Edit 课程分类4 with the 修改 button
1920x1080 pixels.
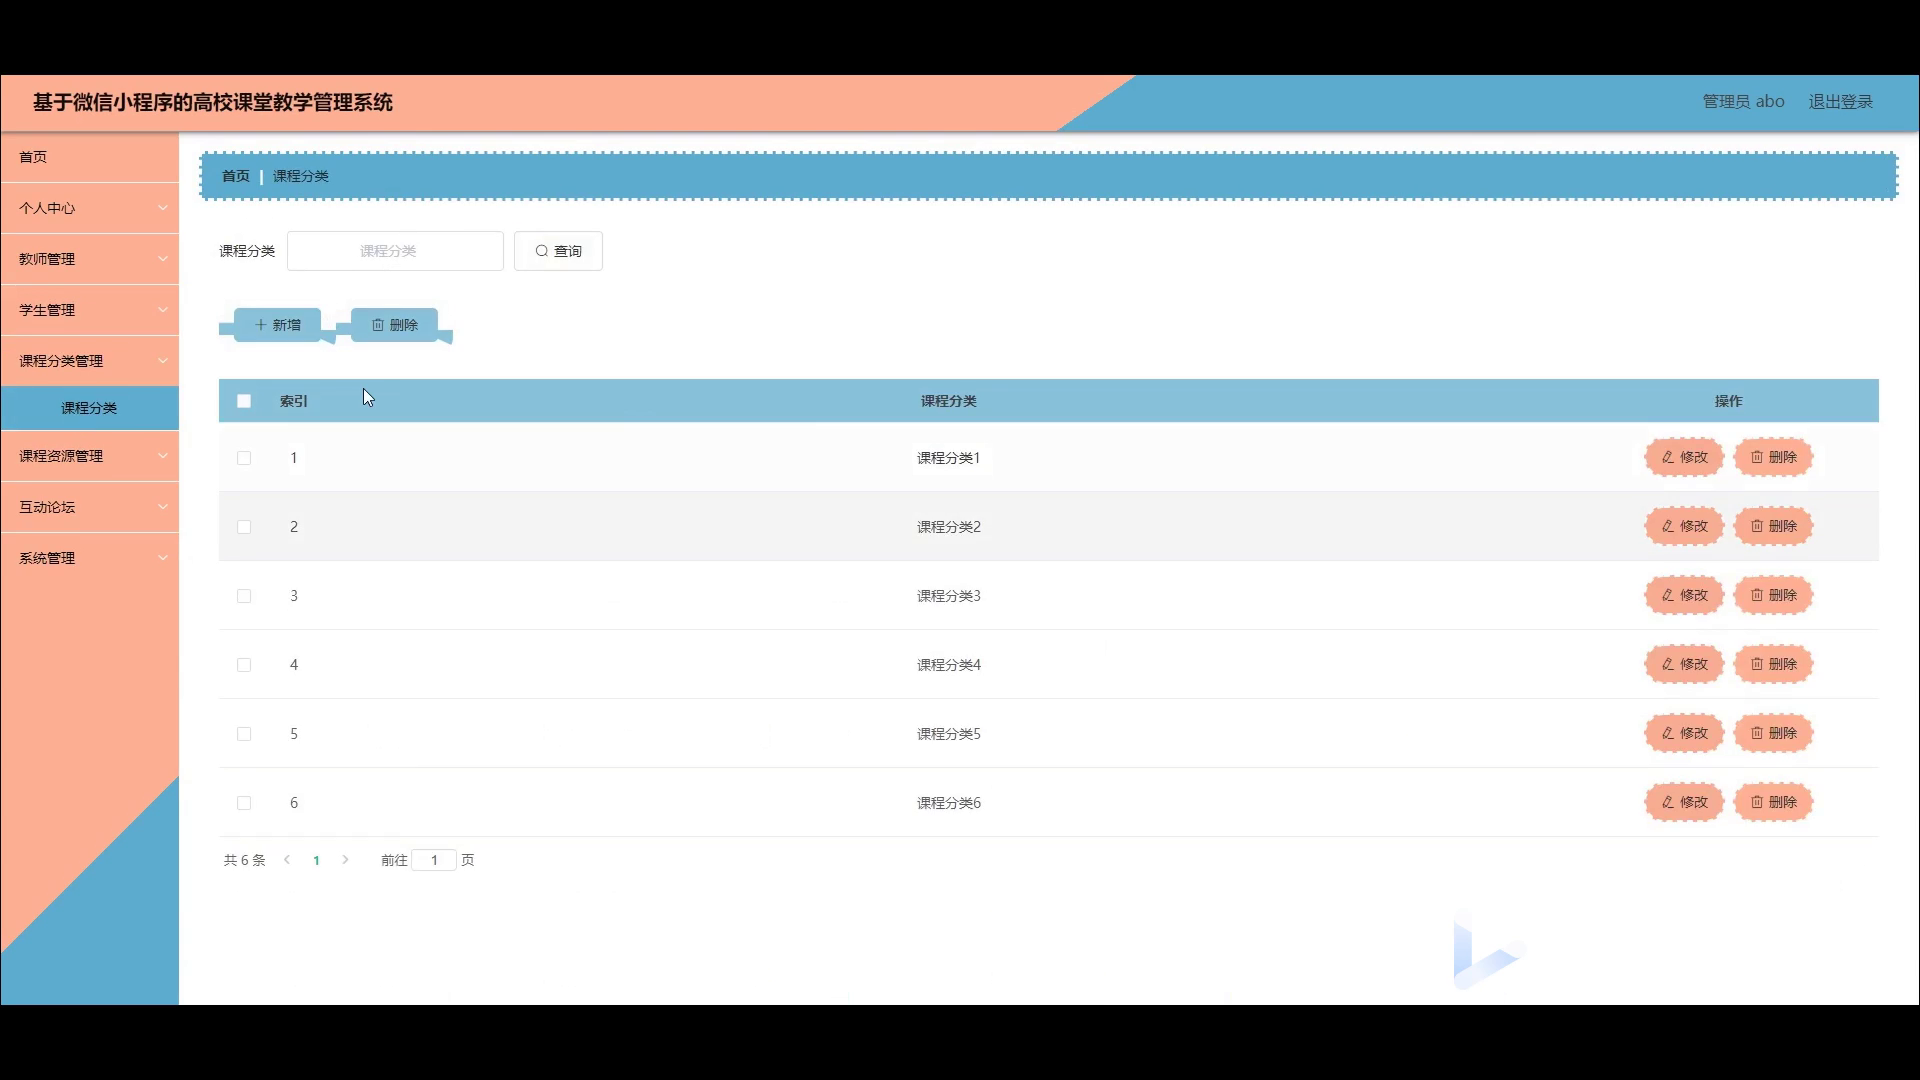pos(1684,664)
